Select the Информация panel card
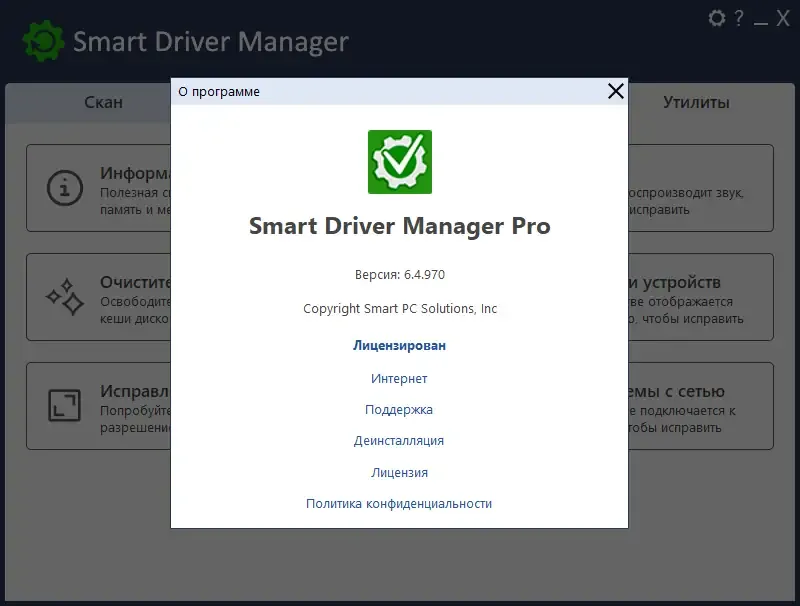This screenshot has width=800, height=606. (x=100, y=190)
